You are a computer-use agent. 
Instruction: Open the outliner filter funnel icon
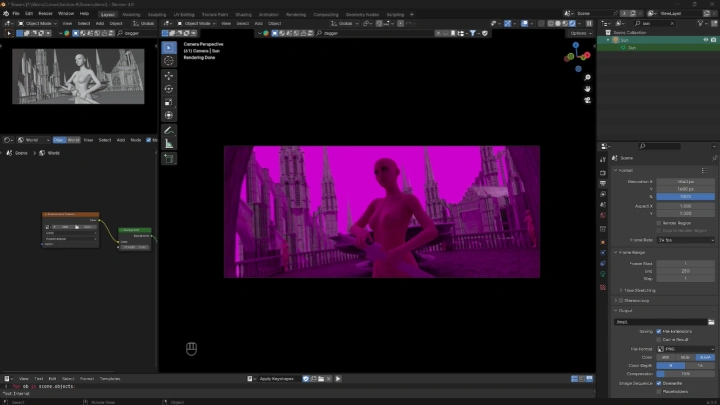point(700,23)
